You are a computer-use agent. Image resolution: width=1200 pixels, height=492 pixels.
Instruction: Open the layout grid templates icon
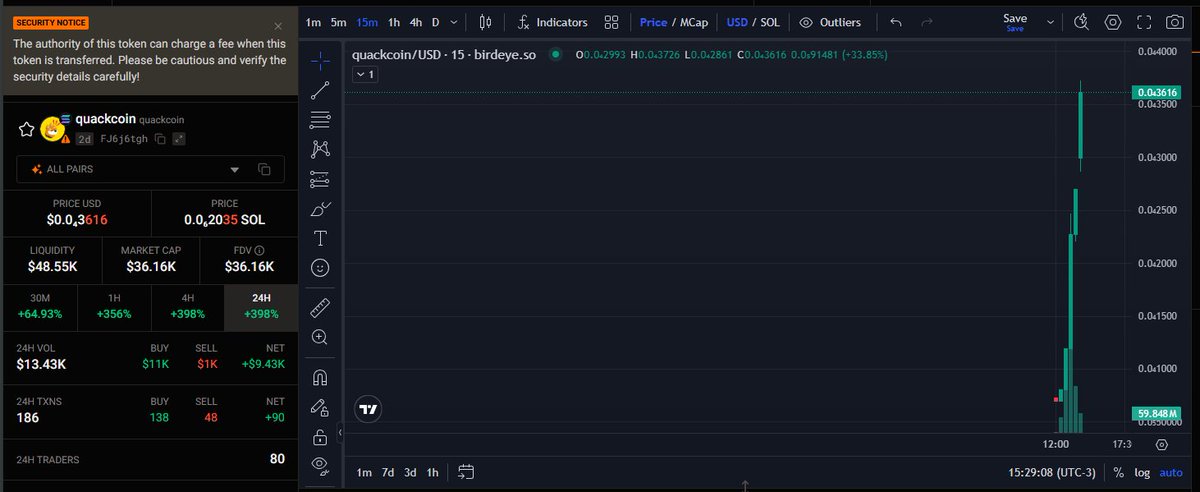612,22
